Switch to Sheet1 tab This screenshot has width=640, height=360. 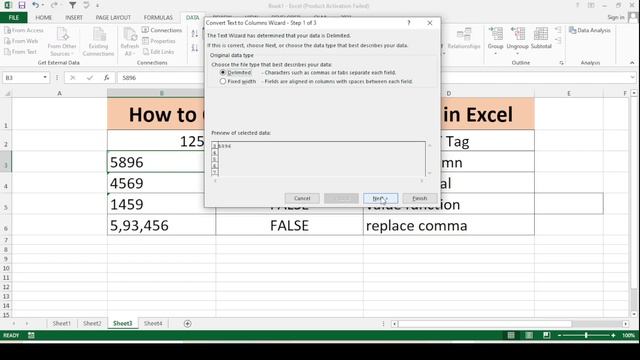61,323
